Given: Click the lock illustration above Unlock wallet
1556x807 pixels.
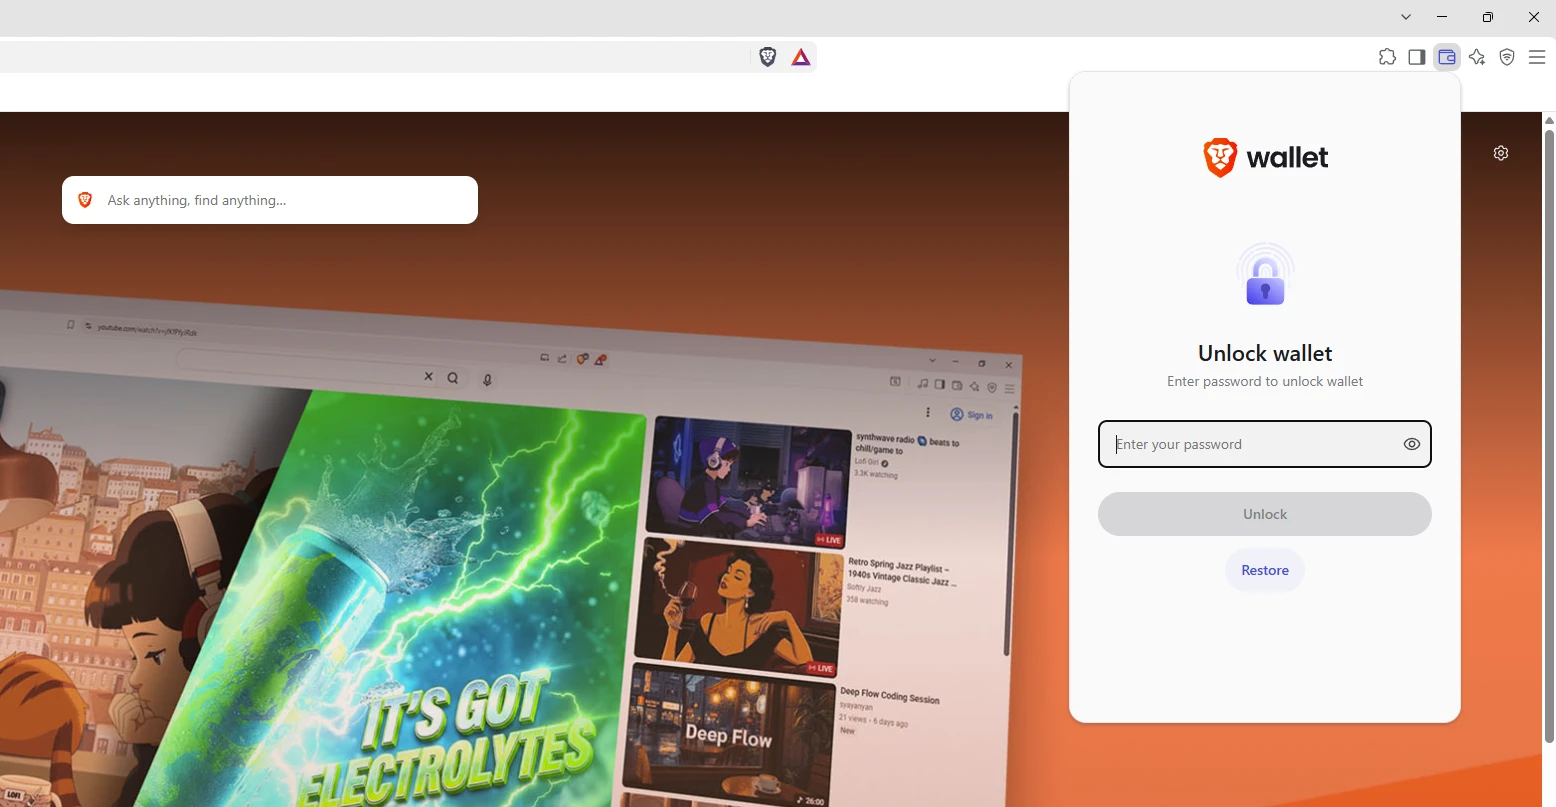Looking at the screenshot, I should [x=1265, y=275].
